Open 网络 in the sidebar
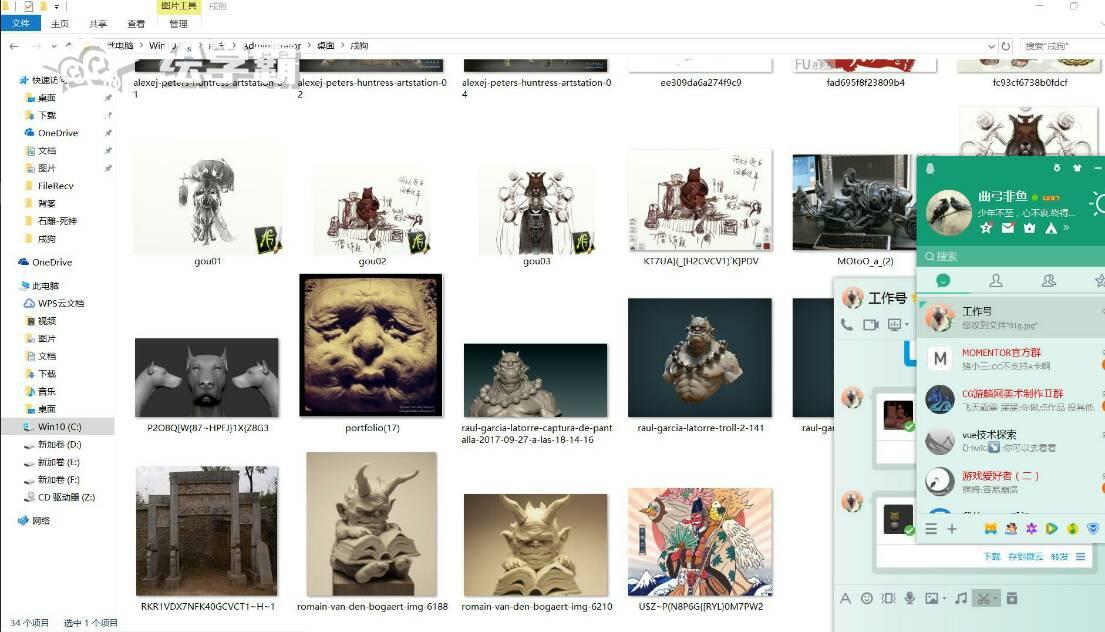 coord(41,521)
